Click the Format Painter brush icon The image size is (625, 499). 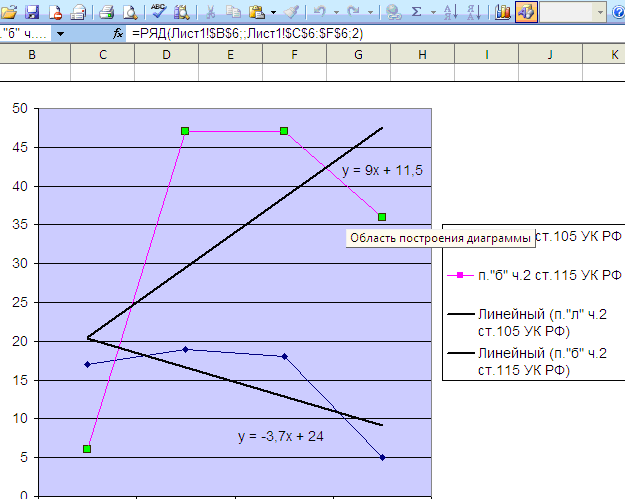click(x=291, y=12)
